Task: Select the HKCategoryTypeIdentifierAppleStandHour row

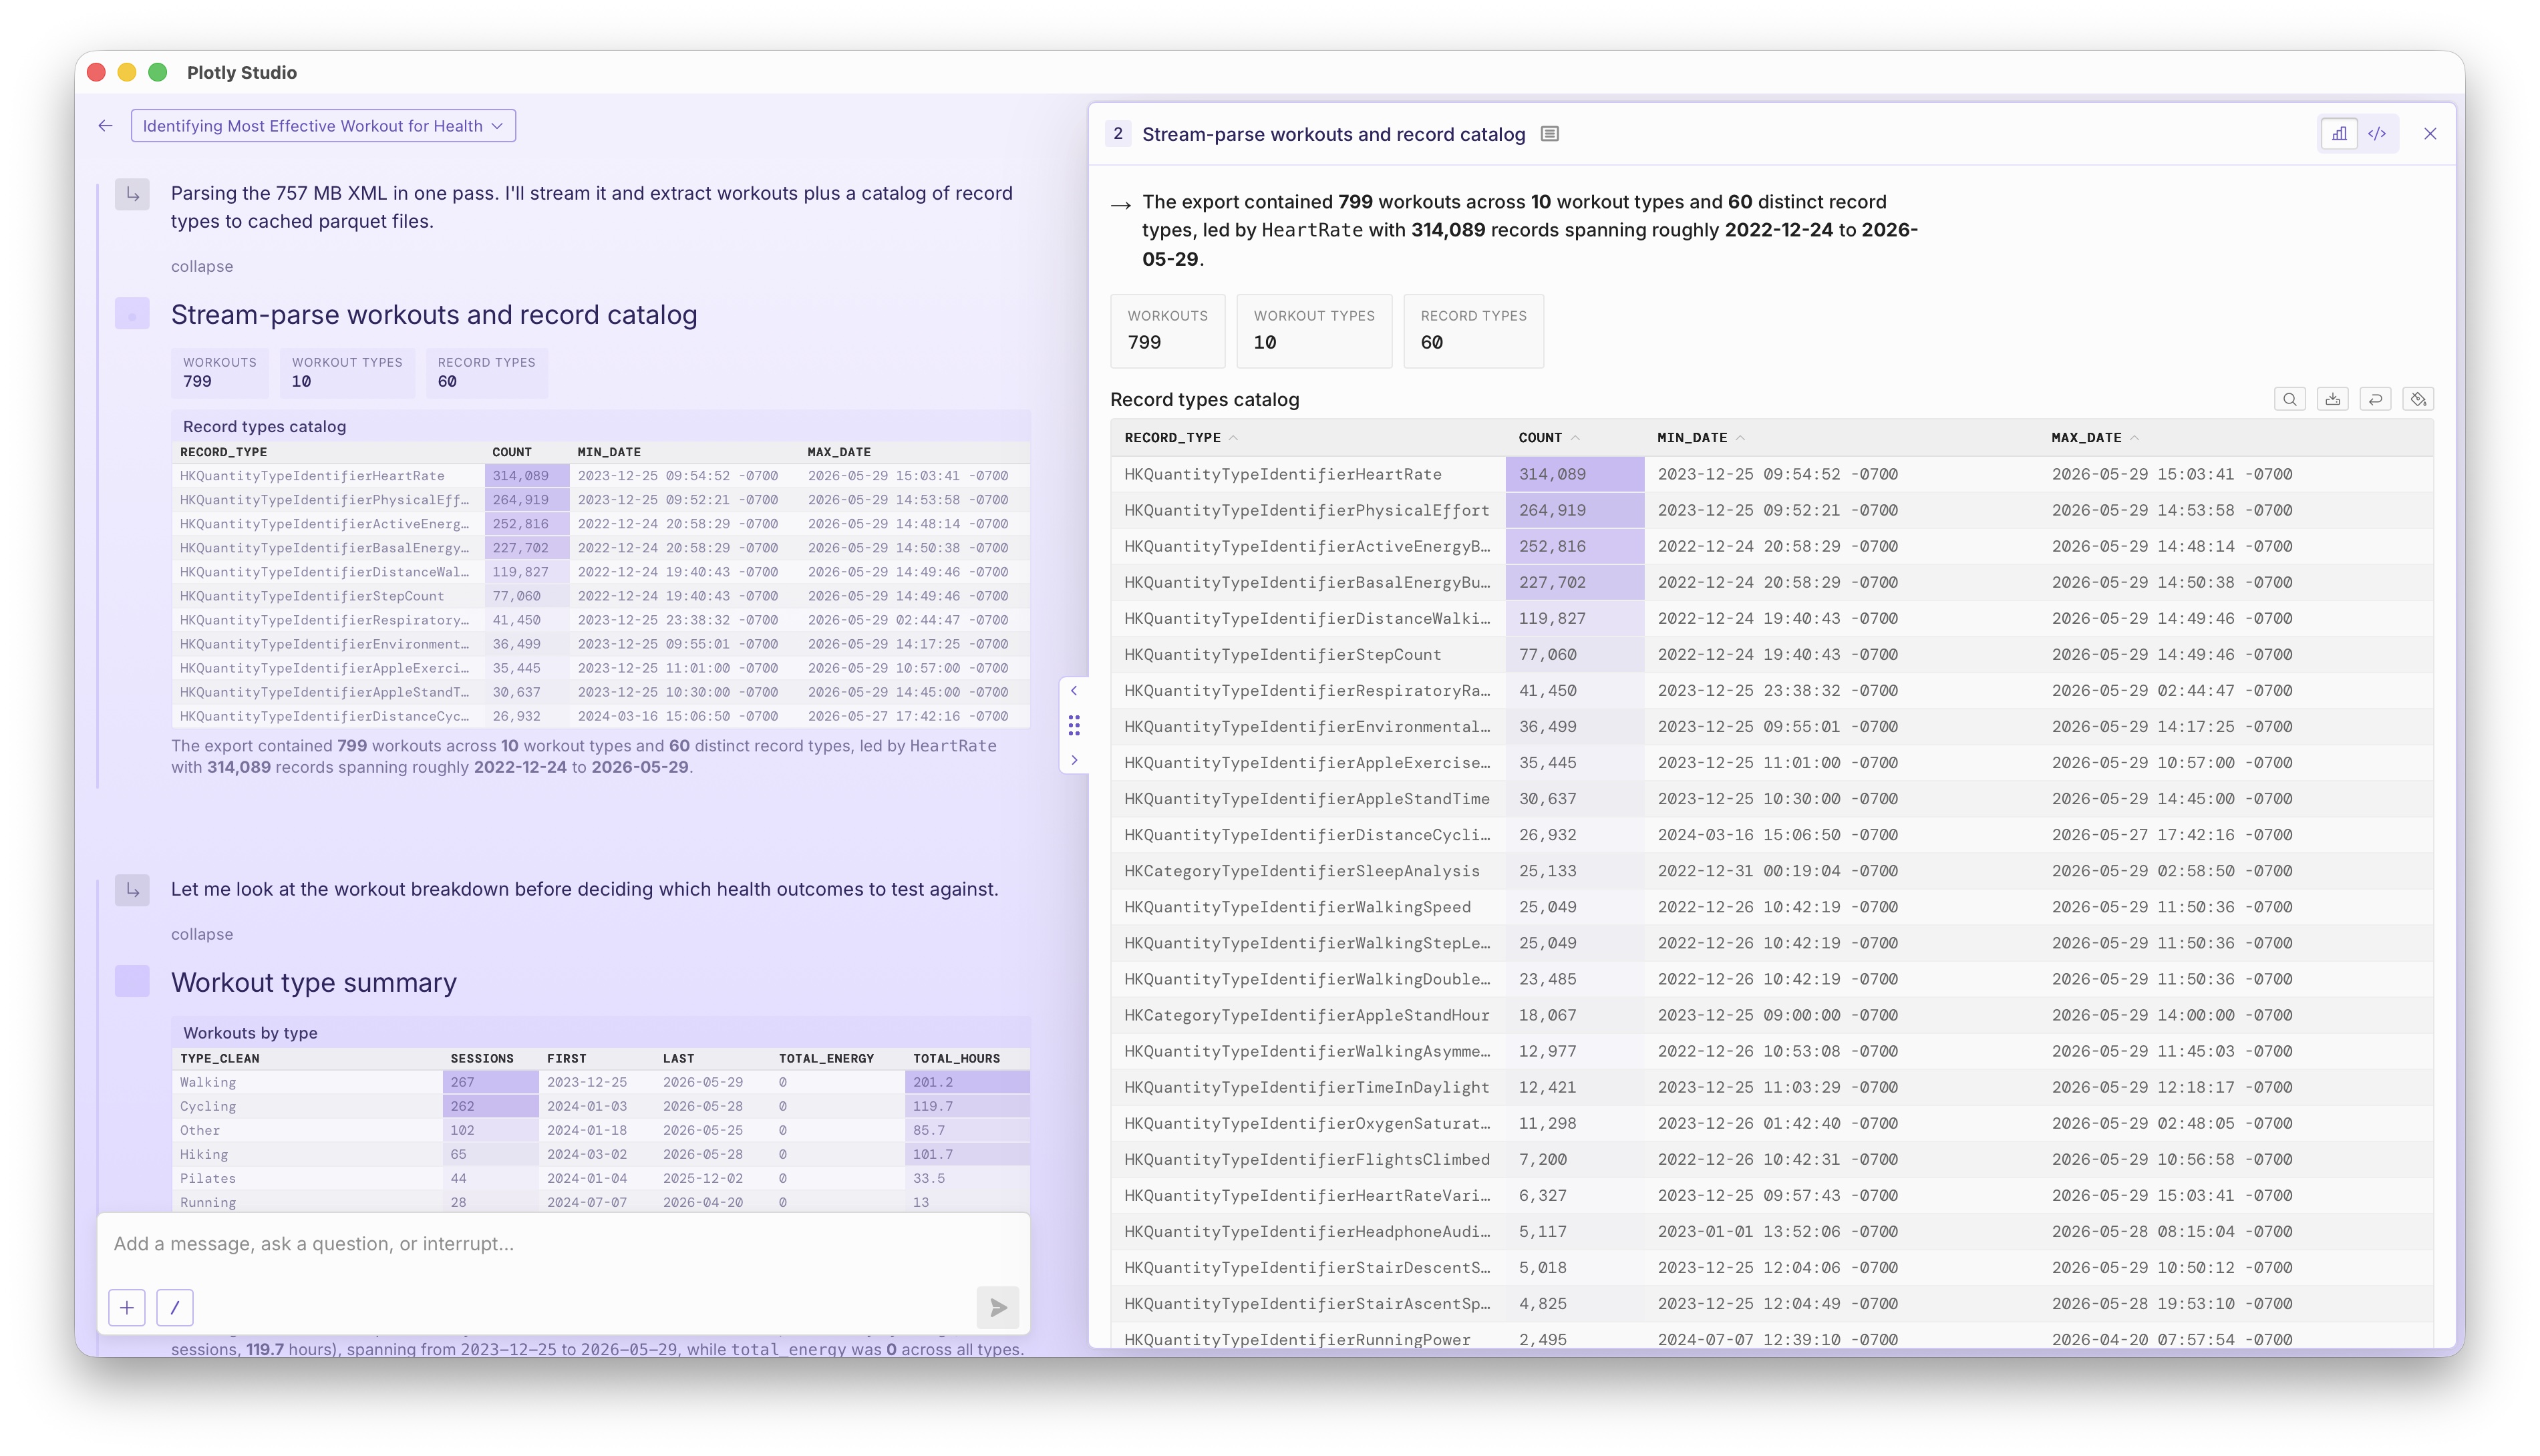Action: tap(1772, 1015)
